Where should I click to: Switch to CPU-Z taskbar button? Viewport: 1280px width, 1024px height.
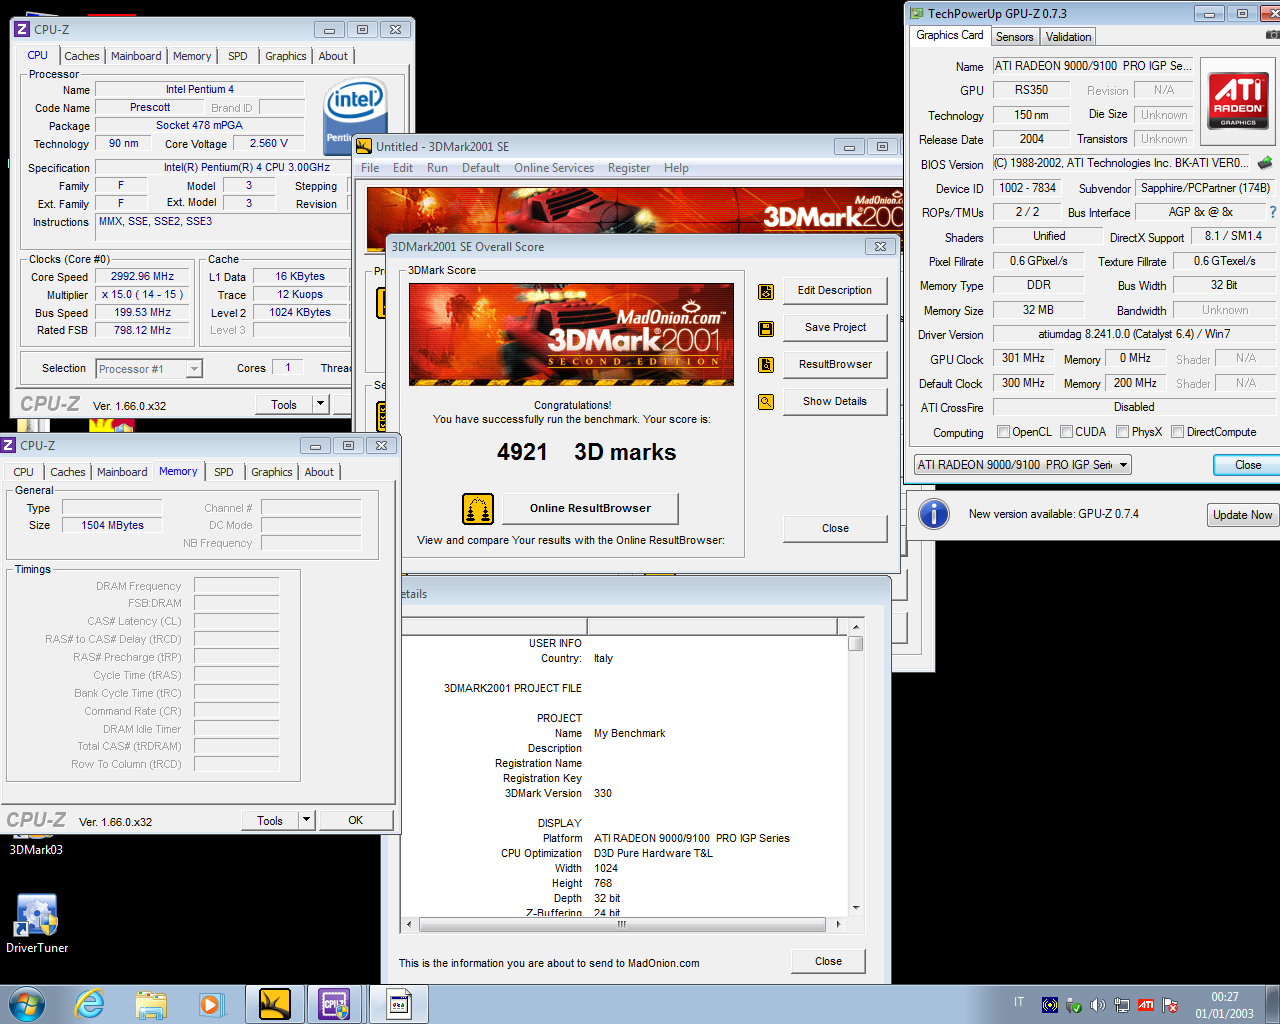pos(334,1004)
